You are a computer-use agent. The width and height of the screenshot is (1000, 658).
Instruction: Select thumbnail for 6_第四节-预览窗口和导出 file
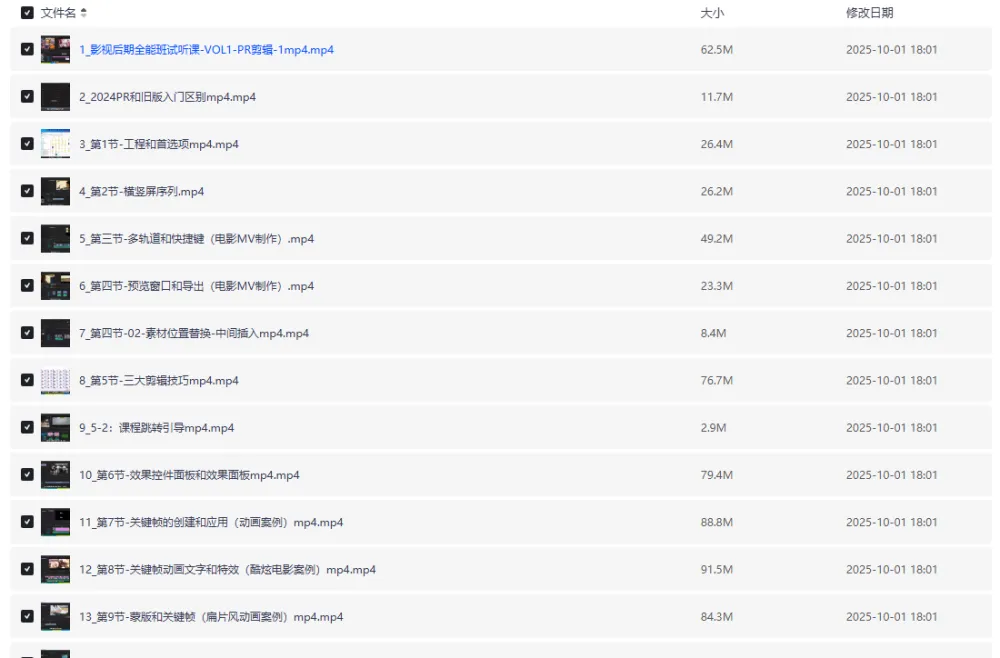[x=55, y=286]
